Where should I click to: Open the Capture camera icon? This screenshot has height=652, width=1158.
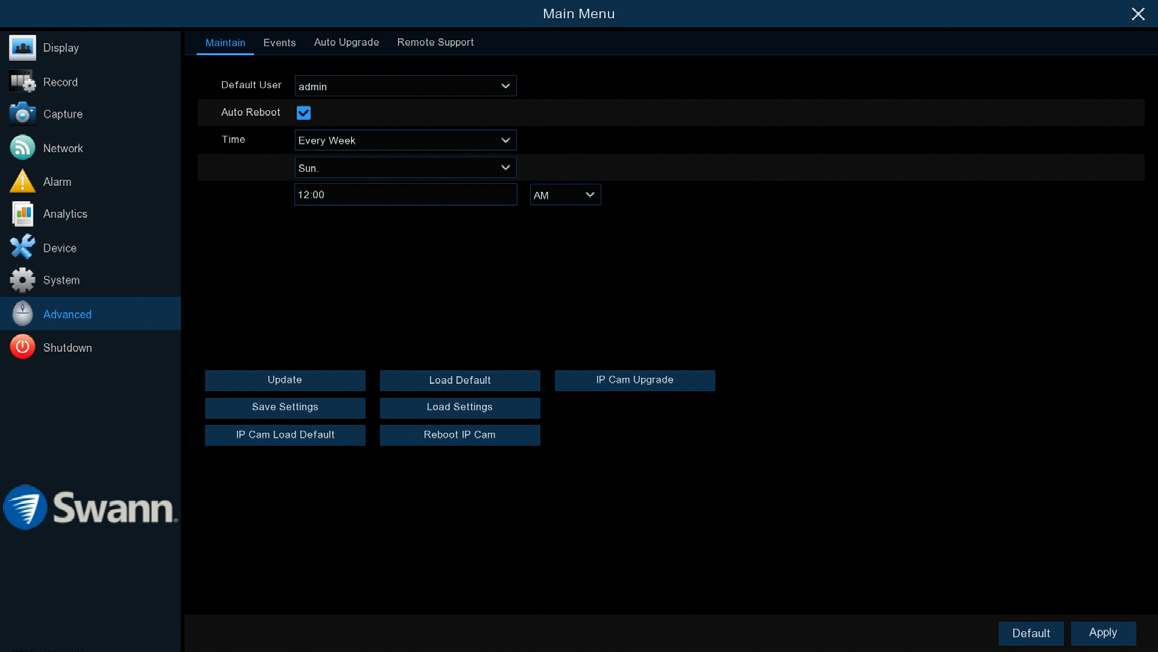[x=22, y=114]
